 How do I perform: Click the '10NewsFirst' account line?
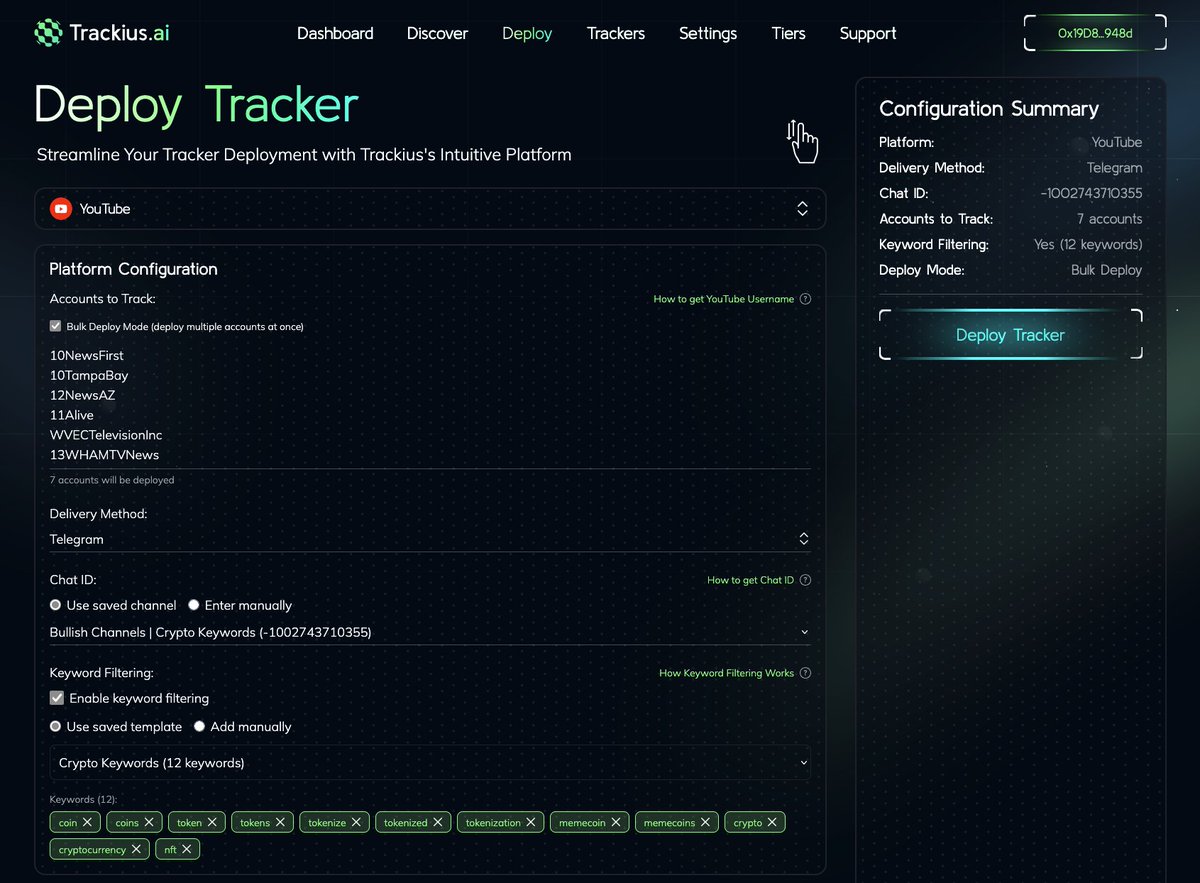[87, 355]
